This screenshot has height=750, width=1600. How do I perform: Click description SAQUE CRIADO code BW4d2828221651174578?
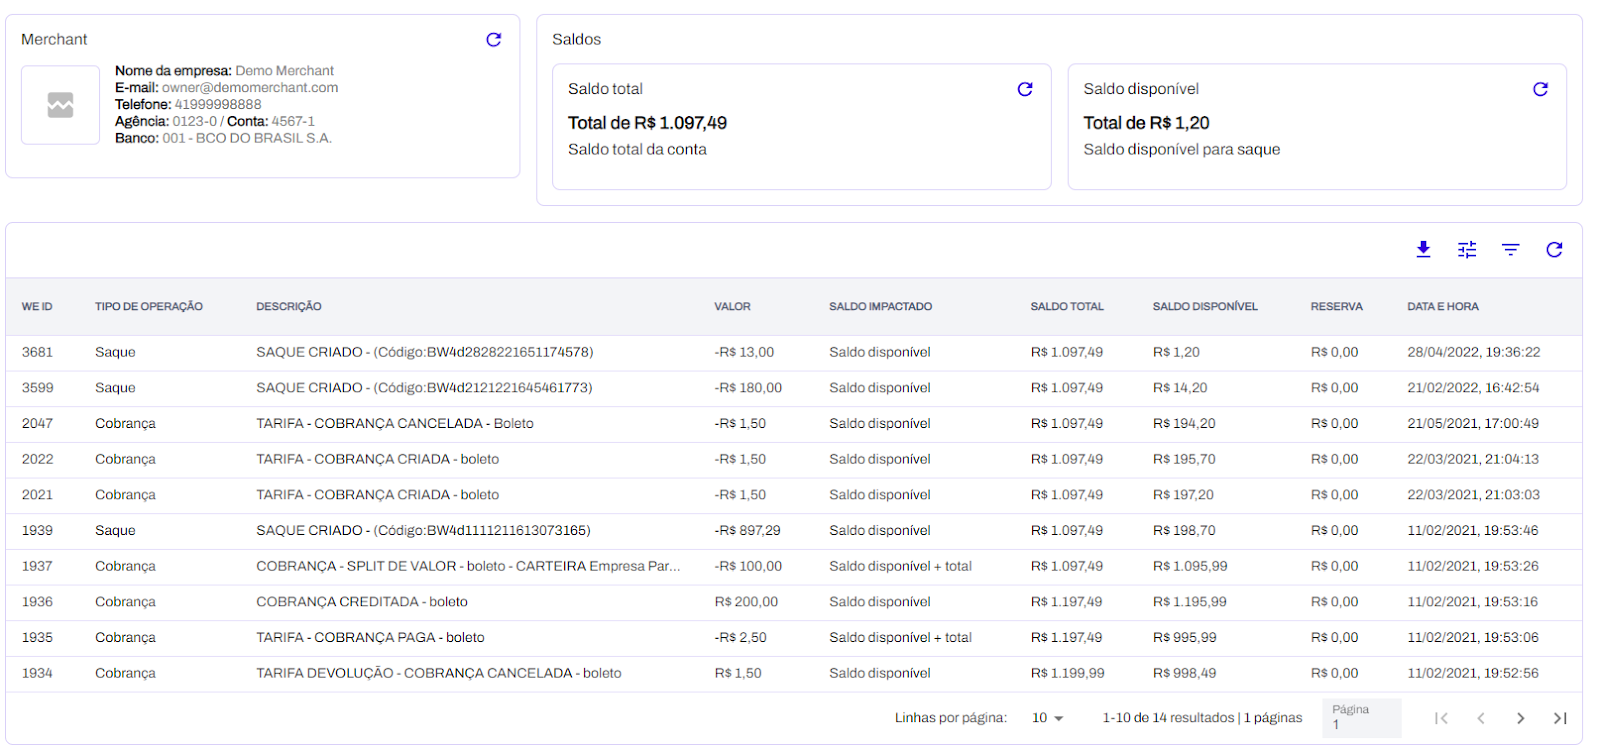pos(425,353)
